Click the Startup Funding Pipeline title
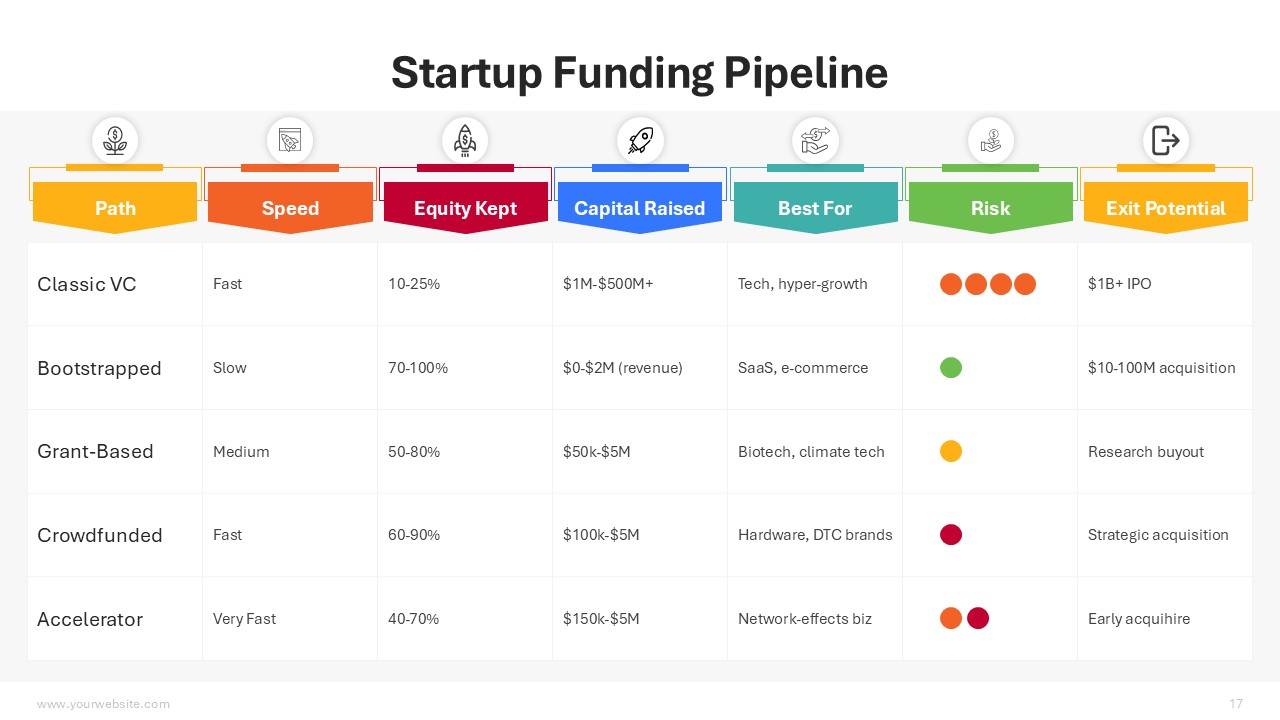Image resolution: width=1280 pixels, height=720 pixels. (639, 73)
